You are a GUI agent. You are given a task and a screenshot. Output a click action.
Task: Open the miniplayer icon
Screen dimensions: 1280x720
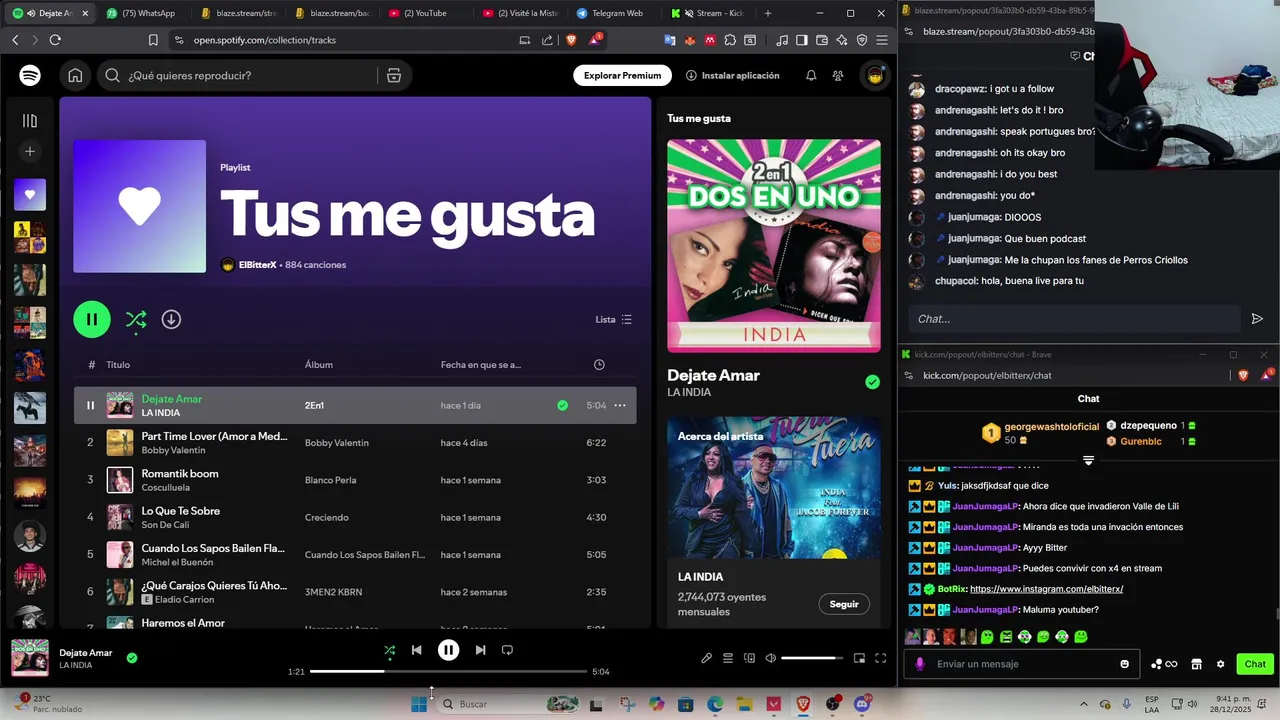click(859, 658)
